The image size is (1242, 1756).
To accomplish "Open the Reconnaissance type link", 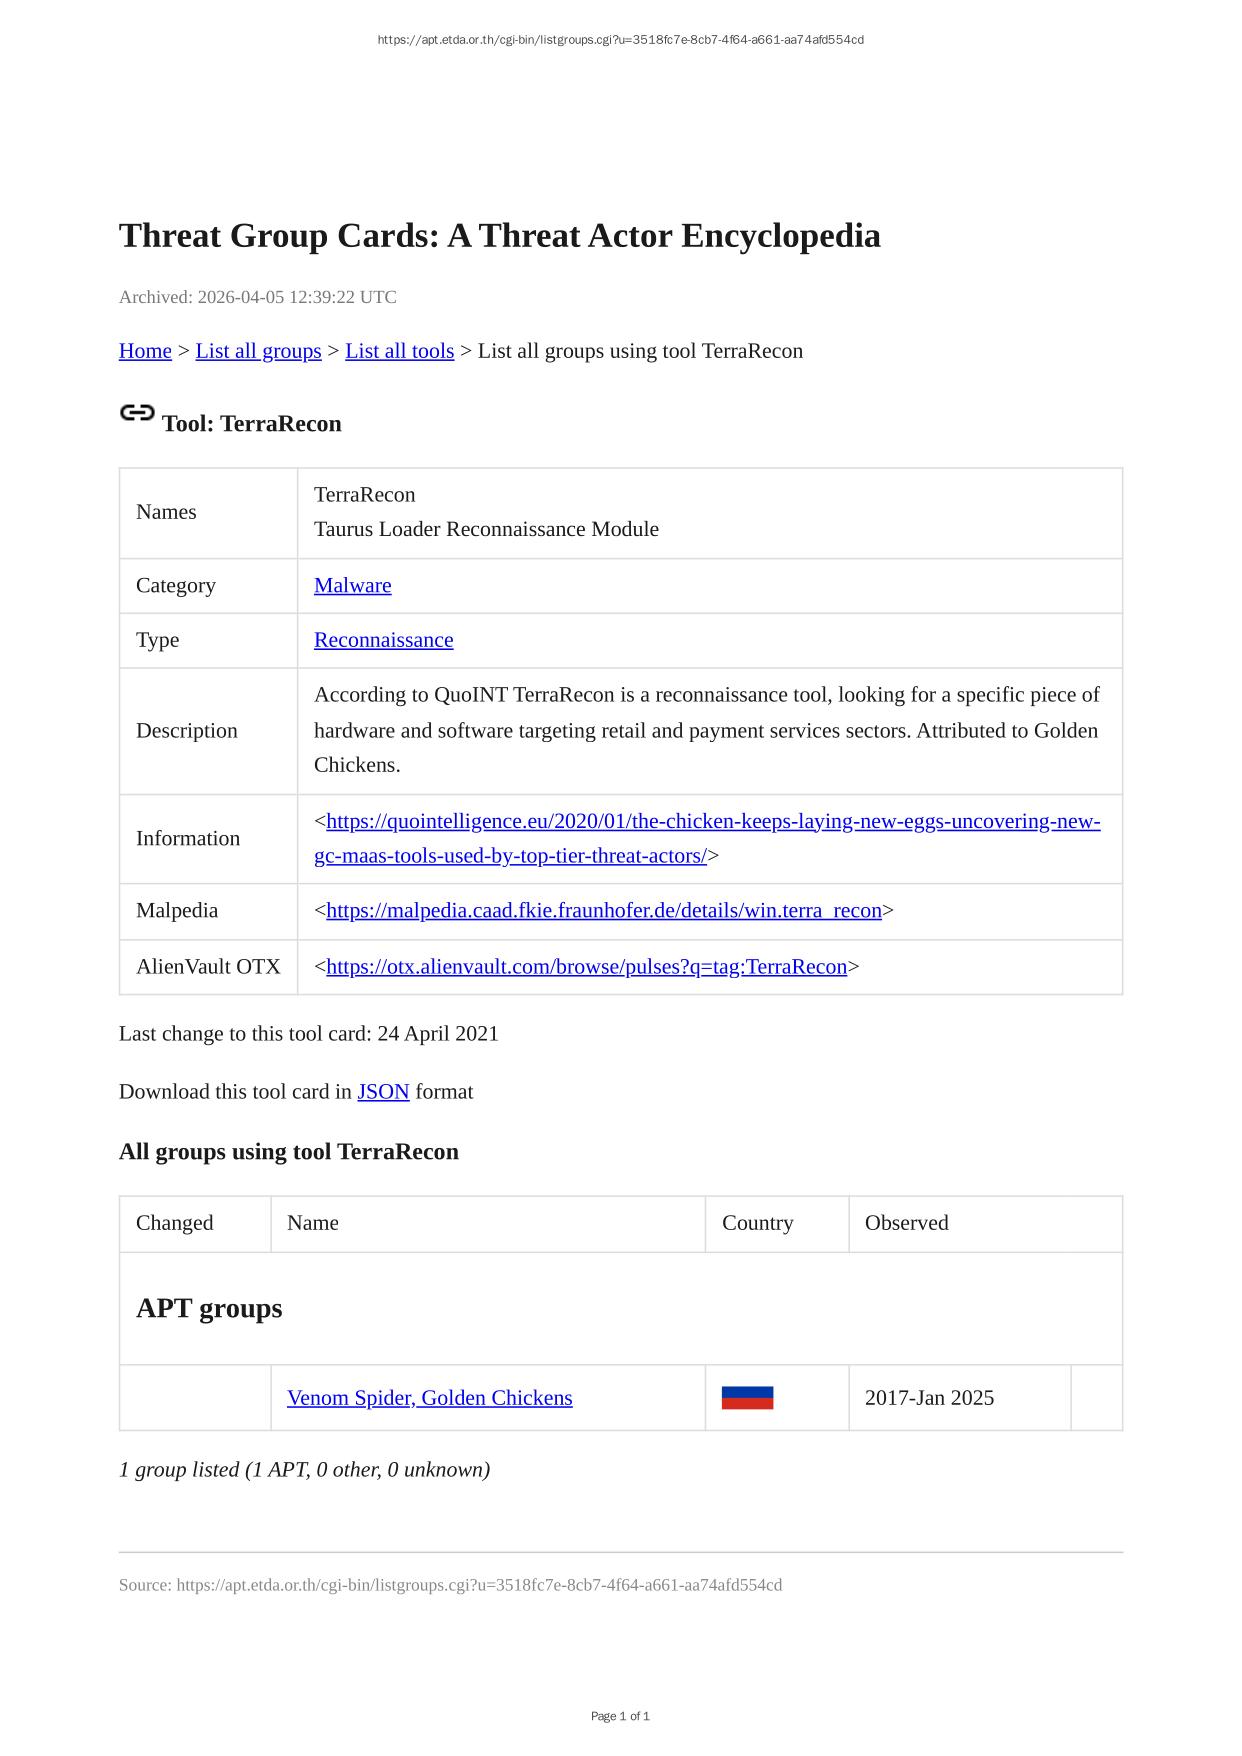I will [x=383, y=640].
